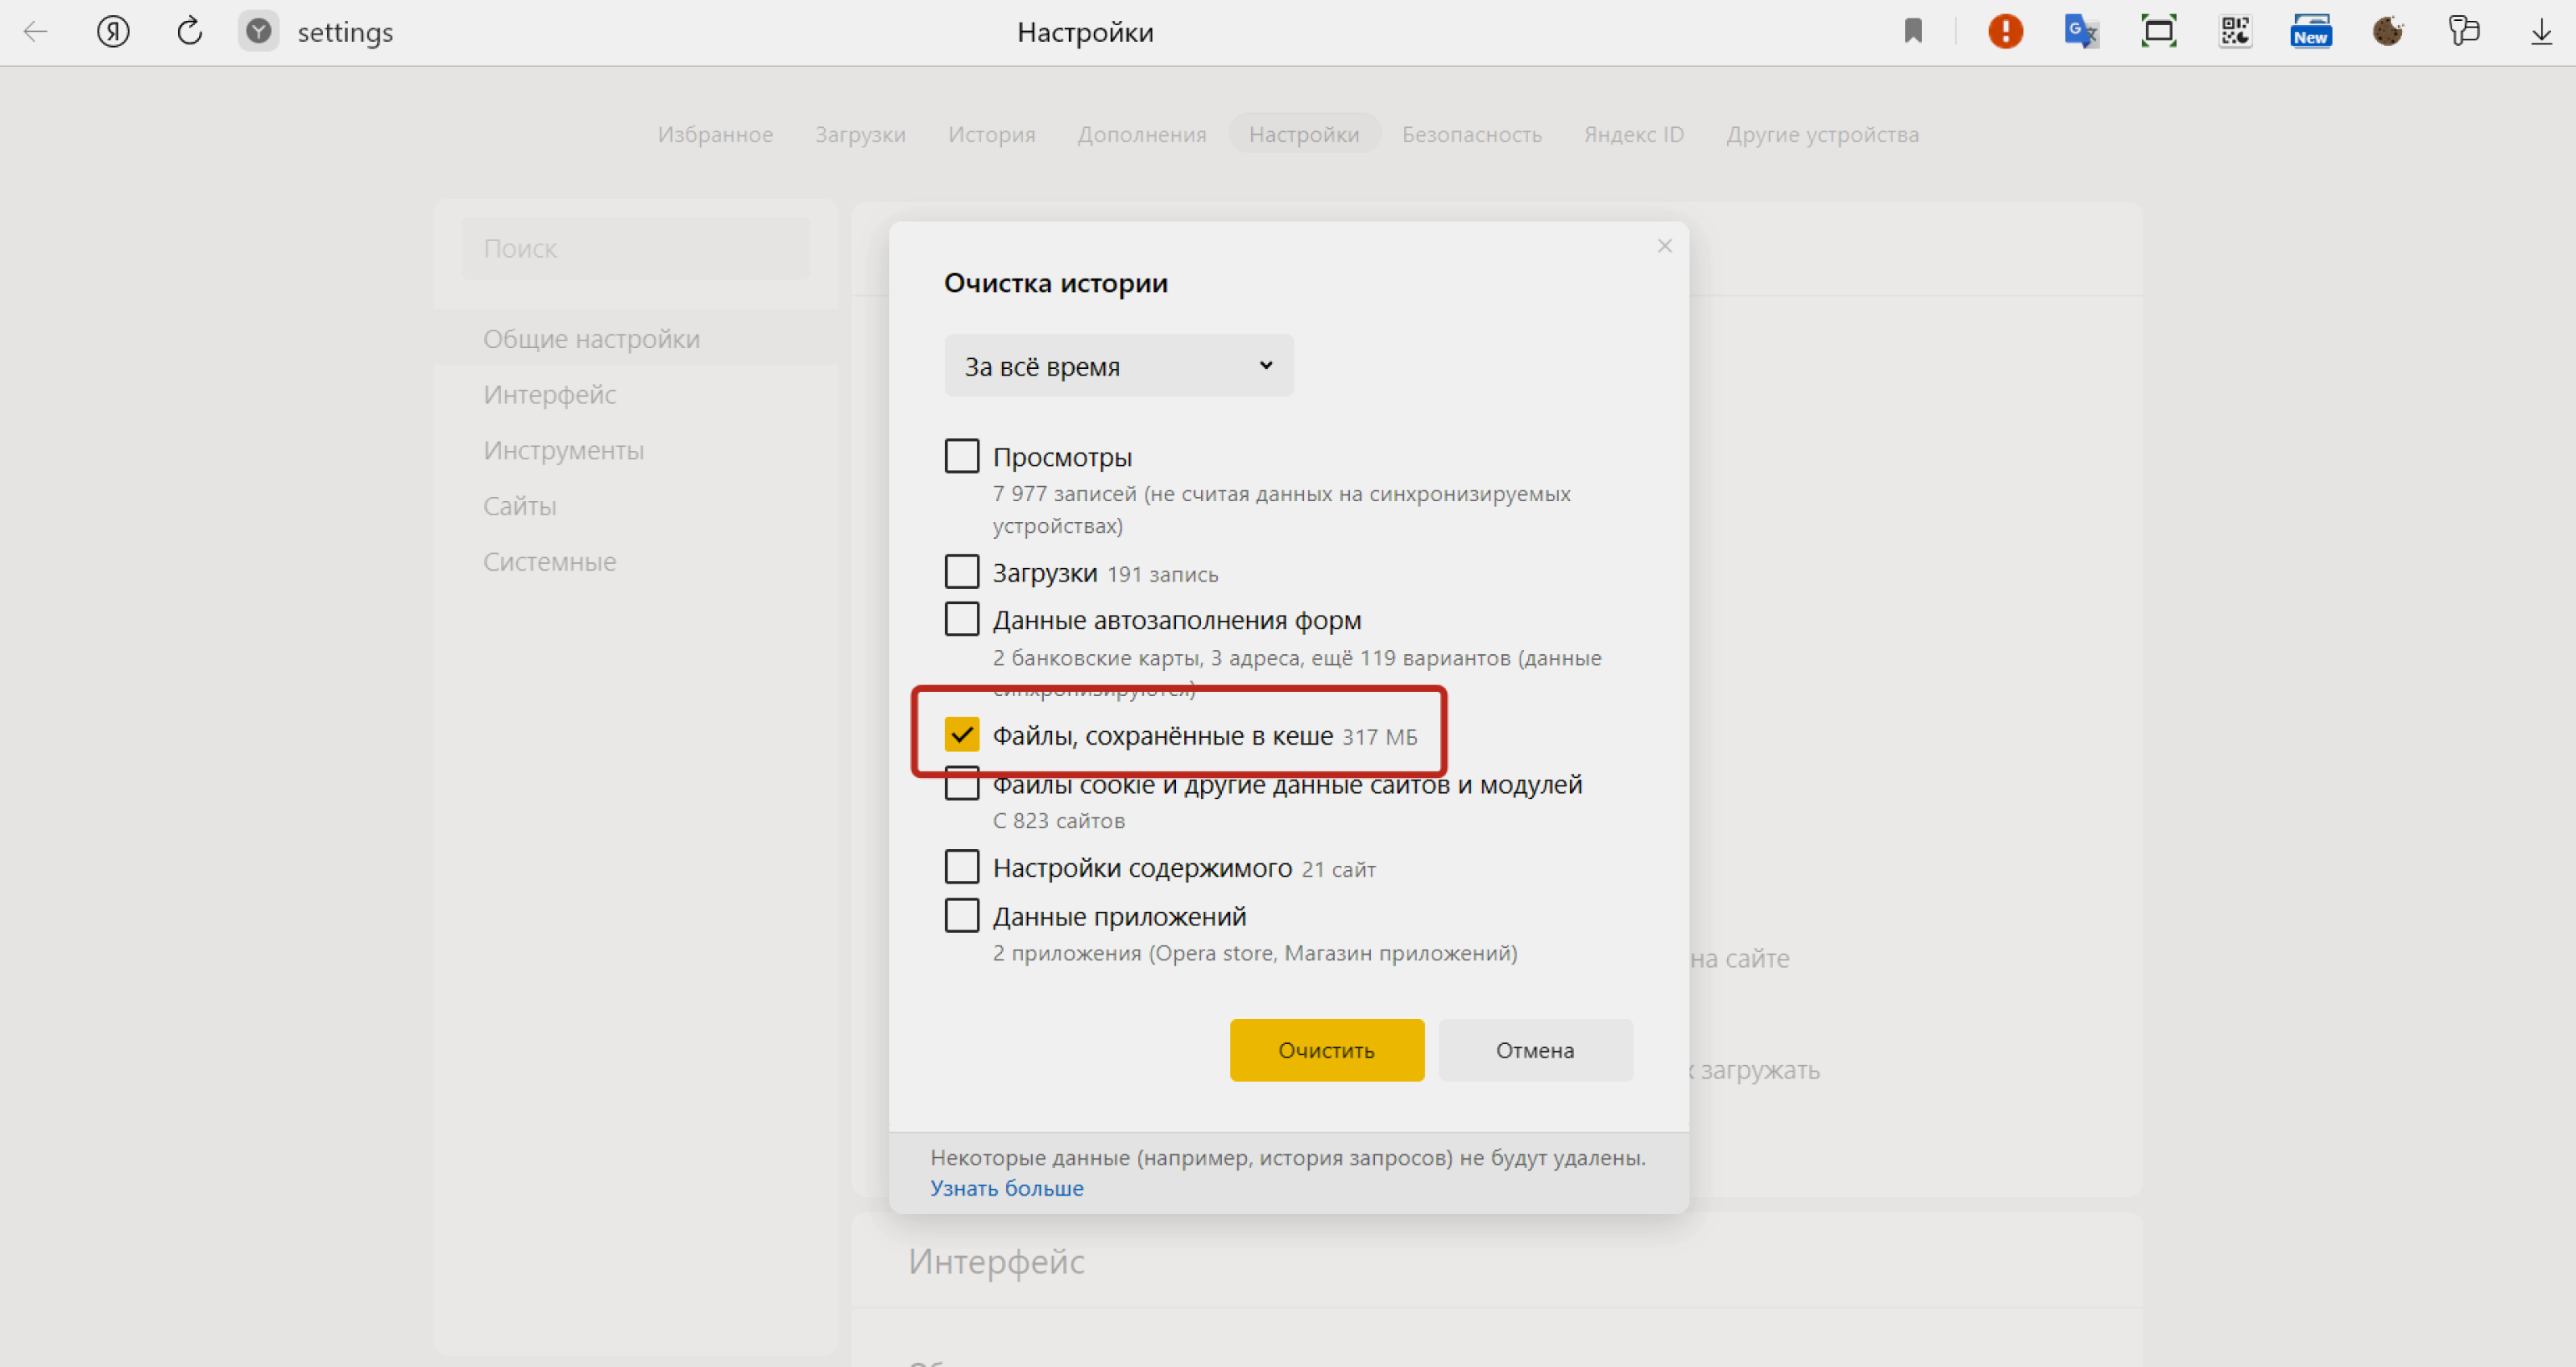
Task: Disable the Файлы, сохранённые в кеше checkbox
Action: (959, 735)
